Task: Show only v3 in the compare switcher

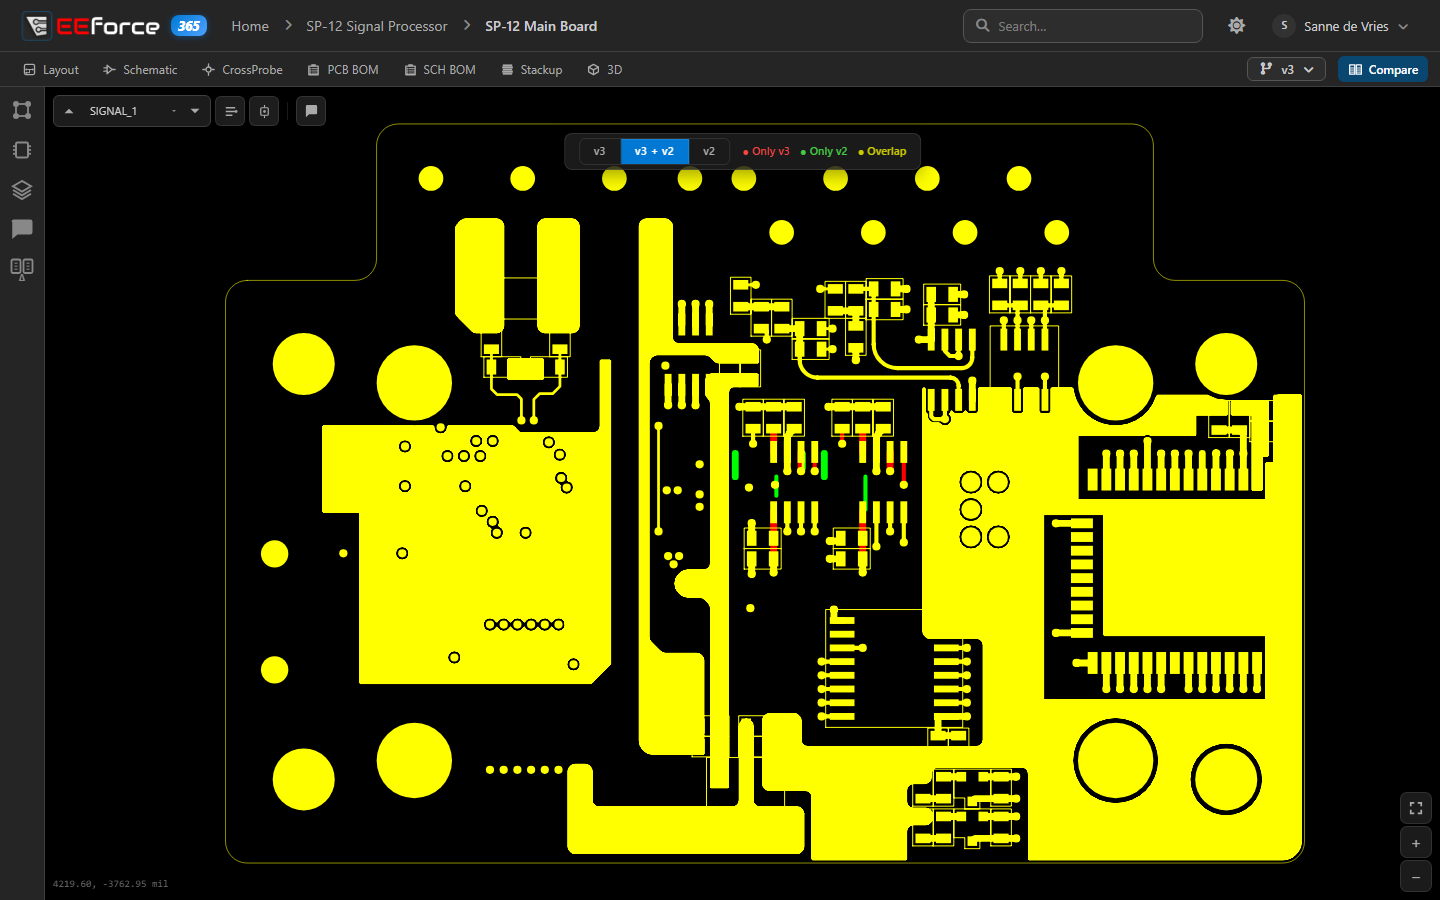Action: click(x=599, y=152)
